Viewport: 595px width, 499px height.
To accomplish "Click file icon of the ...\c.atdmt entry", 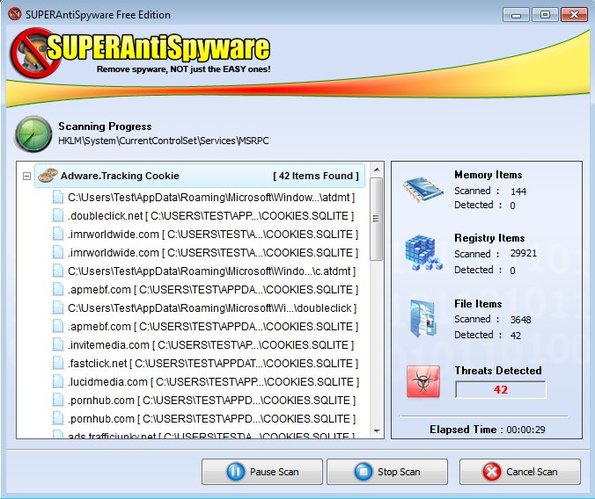I will pos(58,271).
